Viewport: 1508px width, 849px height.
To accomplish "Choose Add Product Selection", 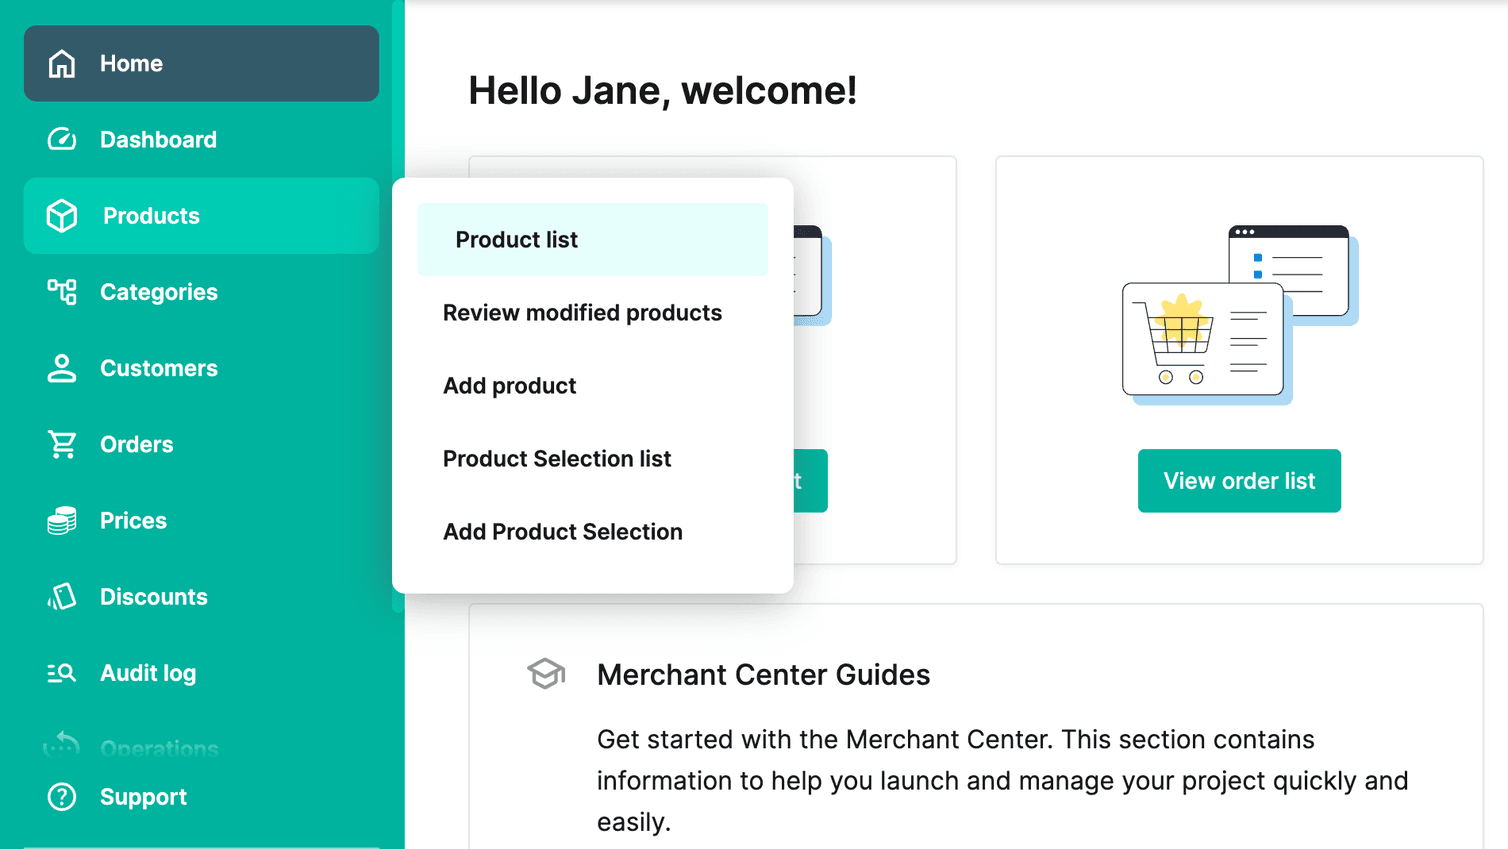I will pos(563,531).
